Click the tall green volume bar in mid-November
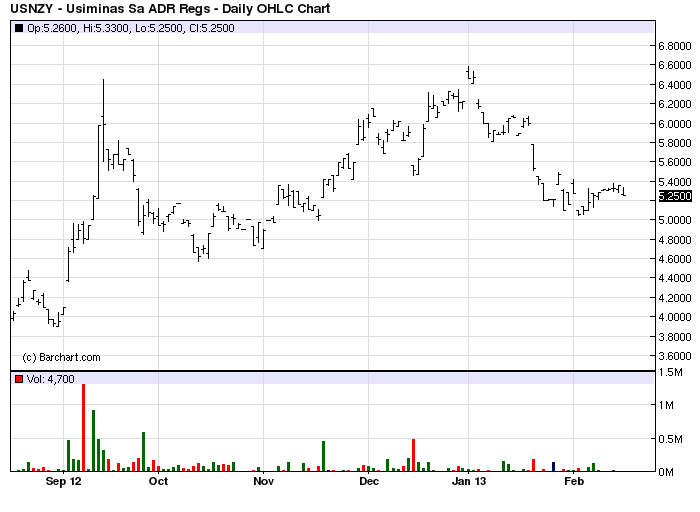This screenshot has width=700, height=512. point(324,456)
